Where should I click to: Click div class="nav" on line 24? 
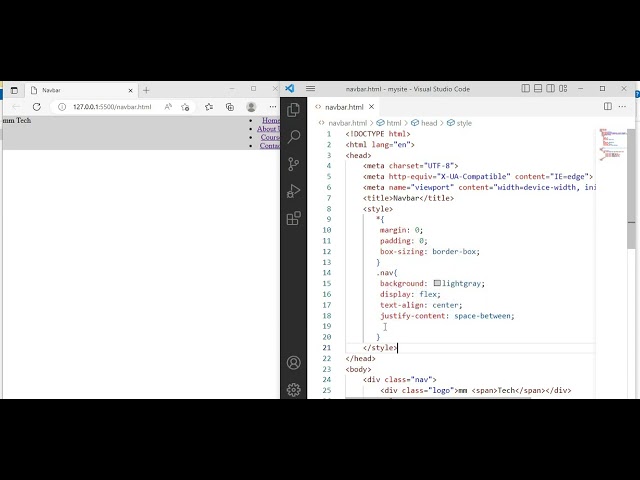[x=400, y=380]
